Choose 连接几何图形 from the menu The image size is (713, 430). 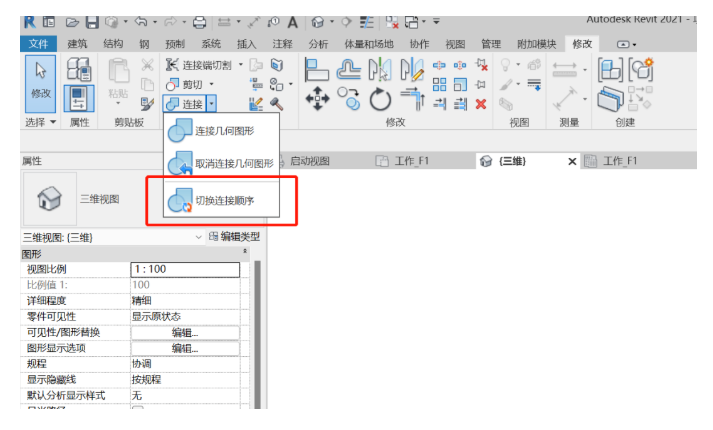pyautogui.click(x=221, y=131)
